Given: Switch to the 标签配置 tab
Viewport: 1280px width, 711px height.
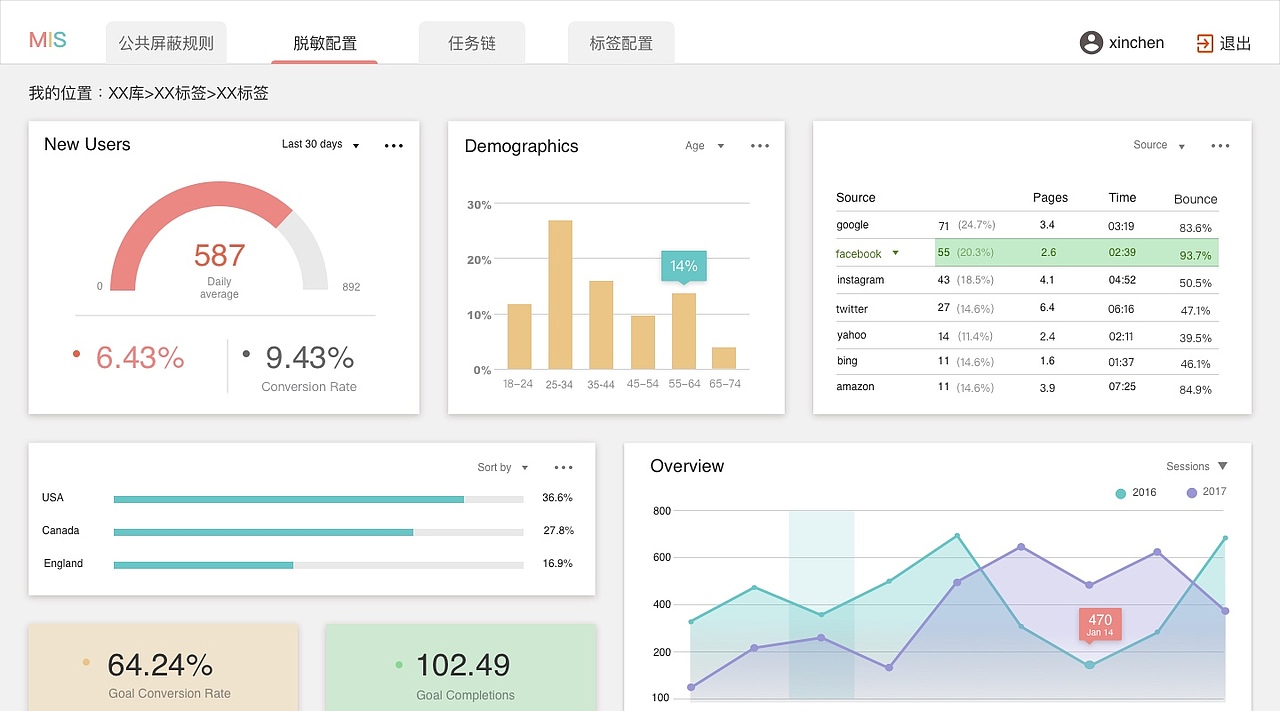Looking at the screenshot, I should 621,42.
